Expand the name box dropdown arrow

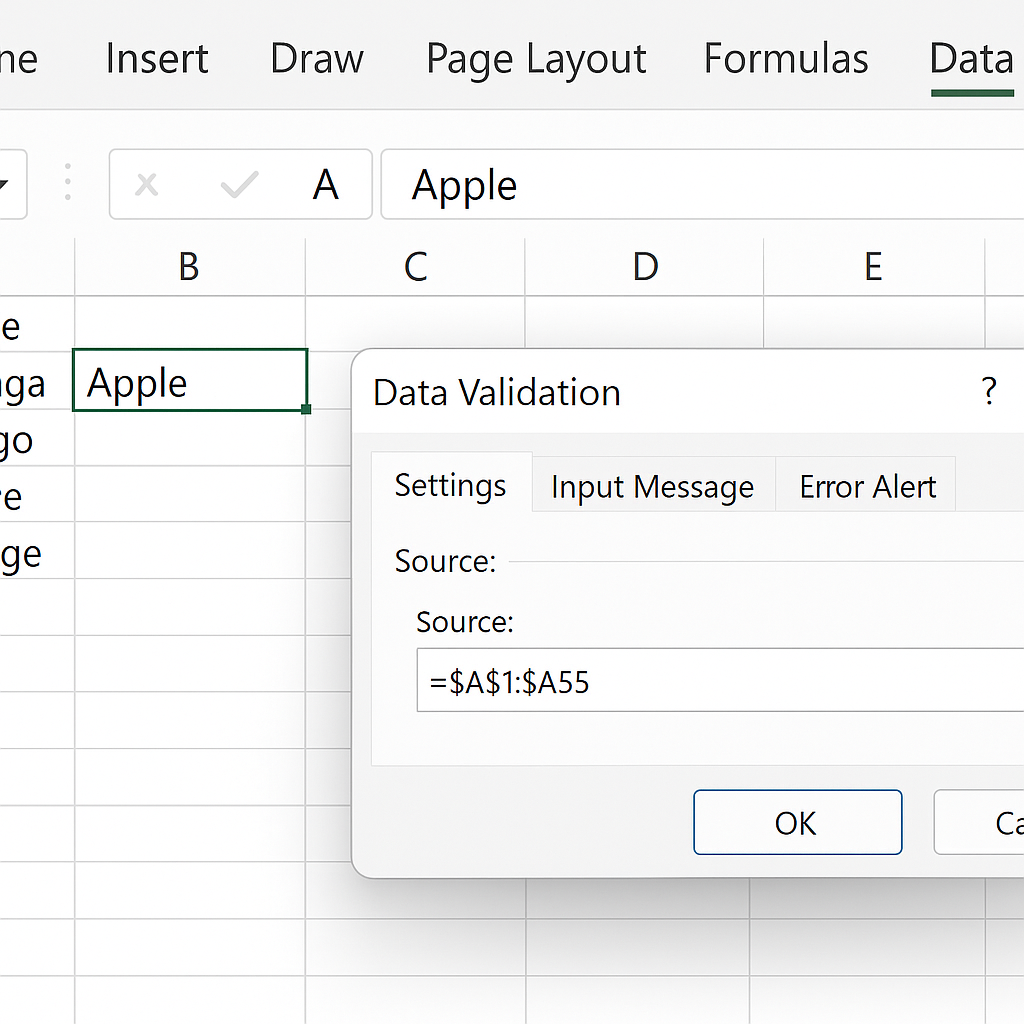click(x=5, y=185)
